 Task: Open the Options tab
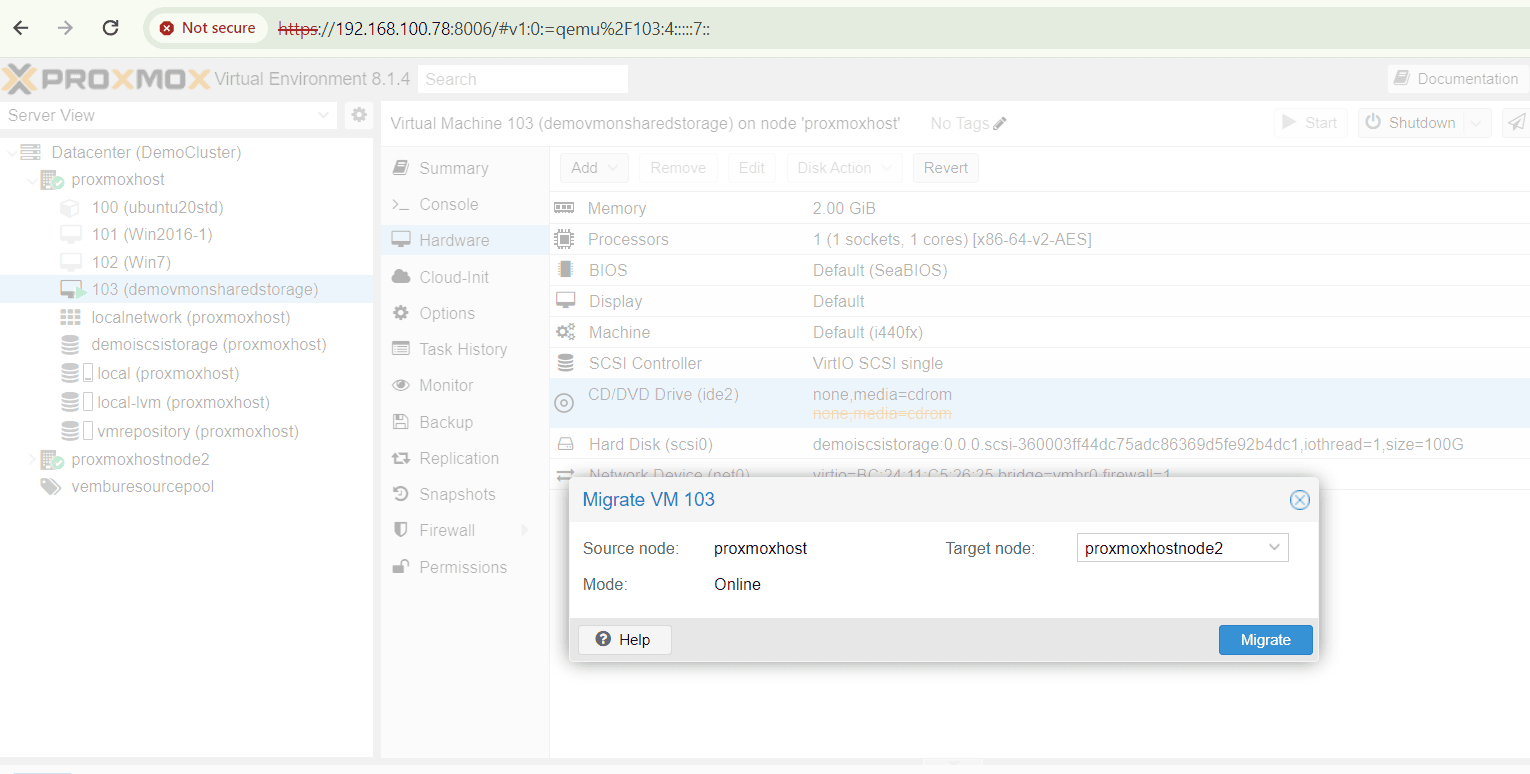tap(465, 313)
